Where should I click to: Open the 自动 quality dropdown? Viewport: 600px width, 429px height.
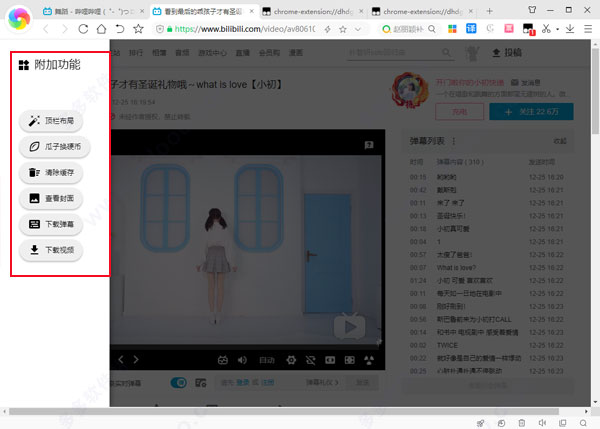[268, 359]
